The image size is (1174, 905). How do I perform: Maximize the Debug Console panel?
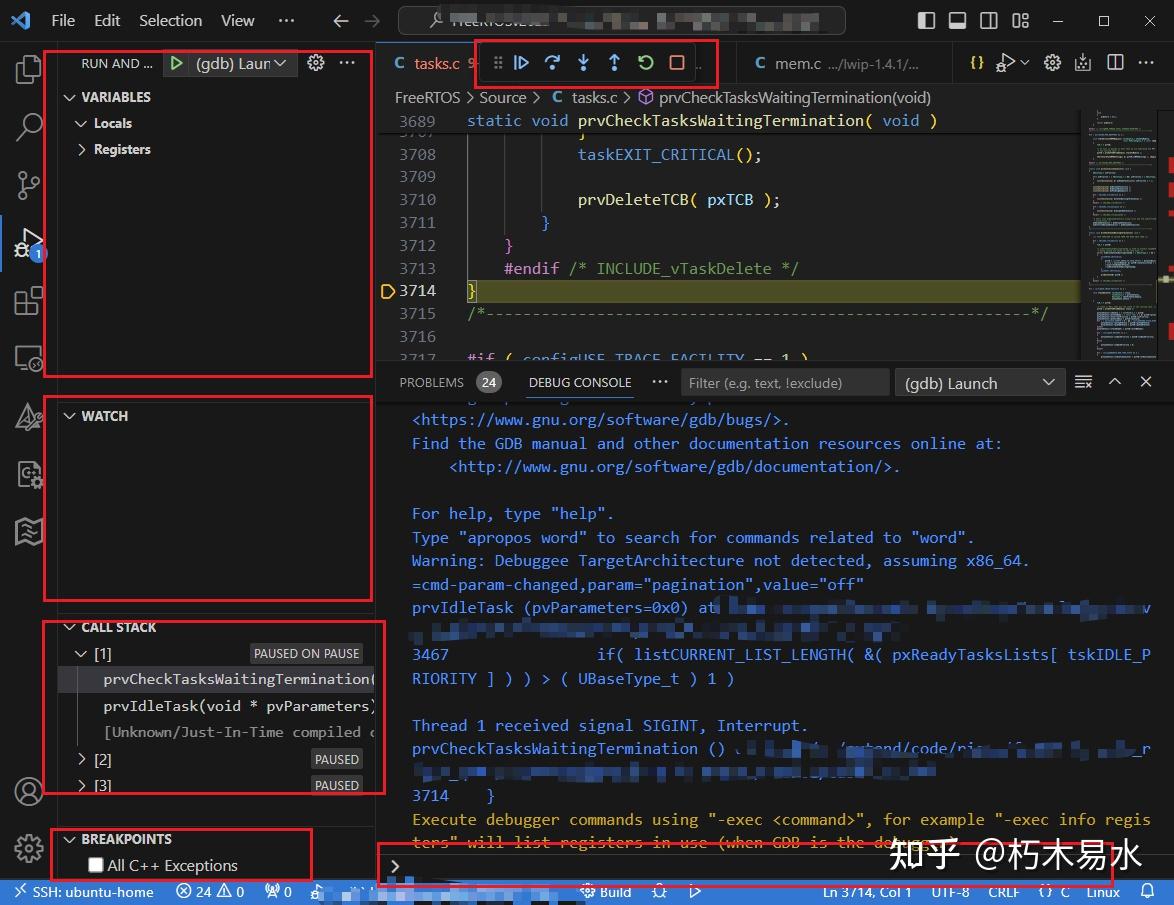[x=1114, y=381]
